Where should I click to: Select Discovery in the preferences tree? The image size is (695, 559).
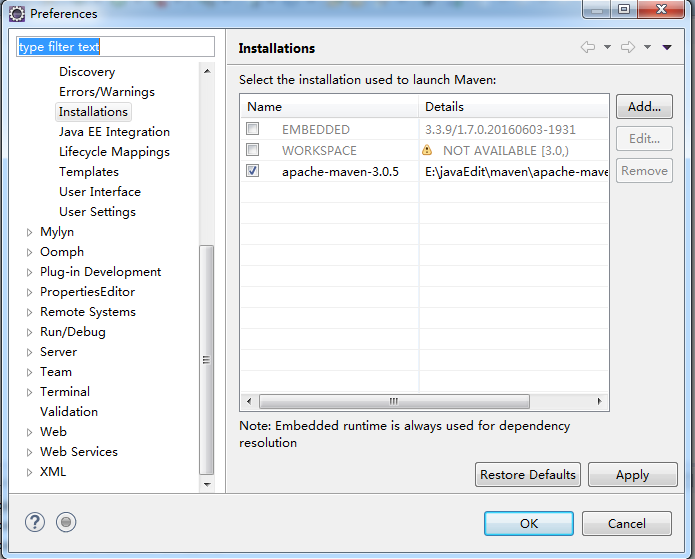pos(87,72)
